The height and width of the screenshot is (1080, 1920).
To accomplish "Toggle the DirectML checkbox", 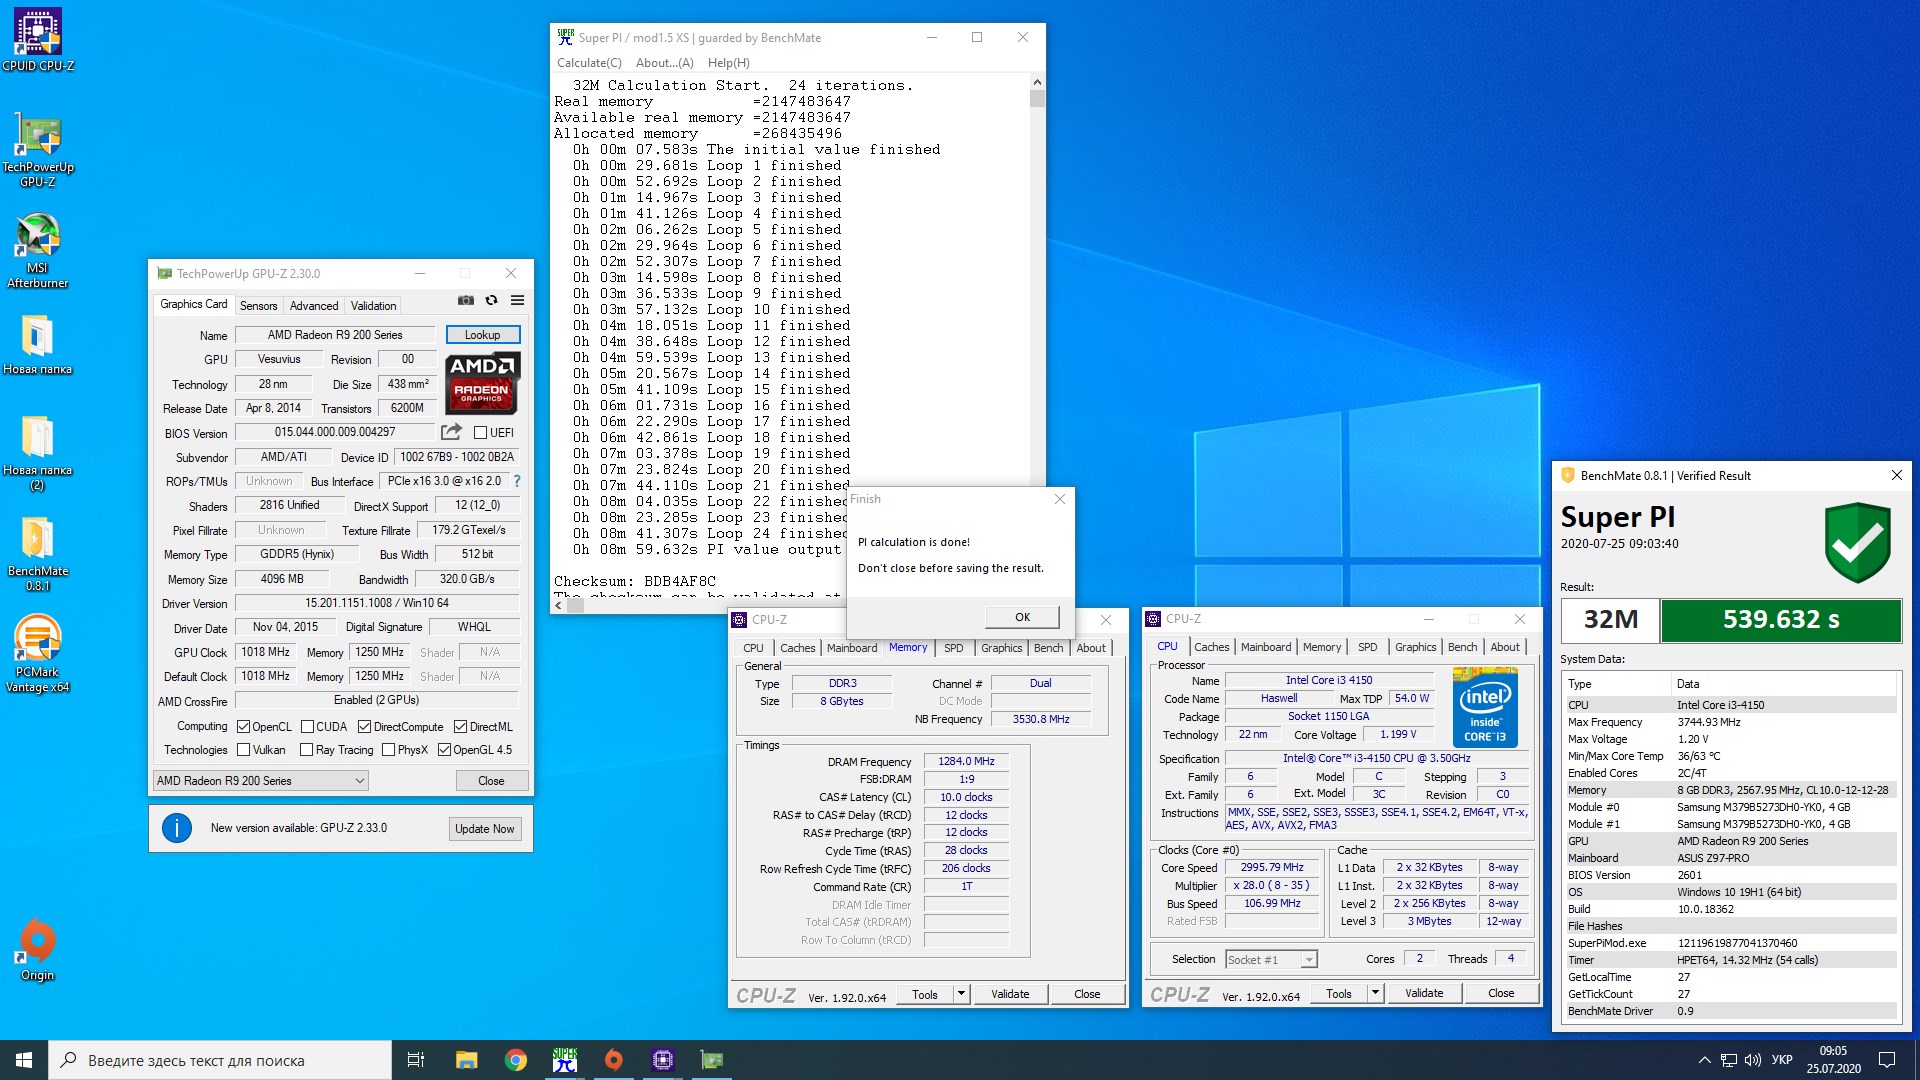I will [x=460, y=727].
